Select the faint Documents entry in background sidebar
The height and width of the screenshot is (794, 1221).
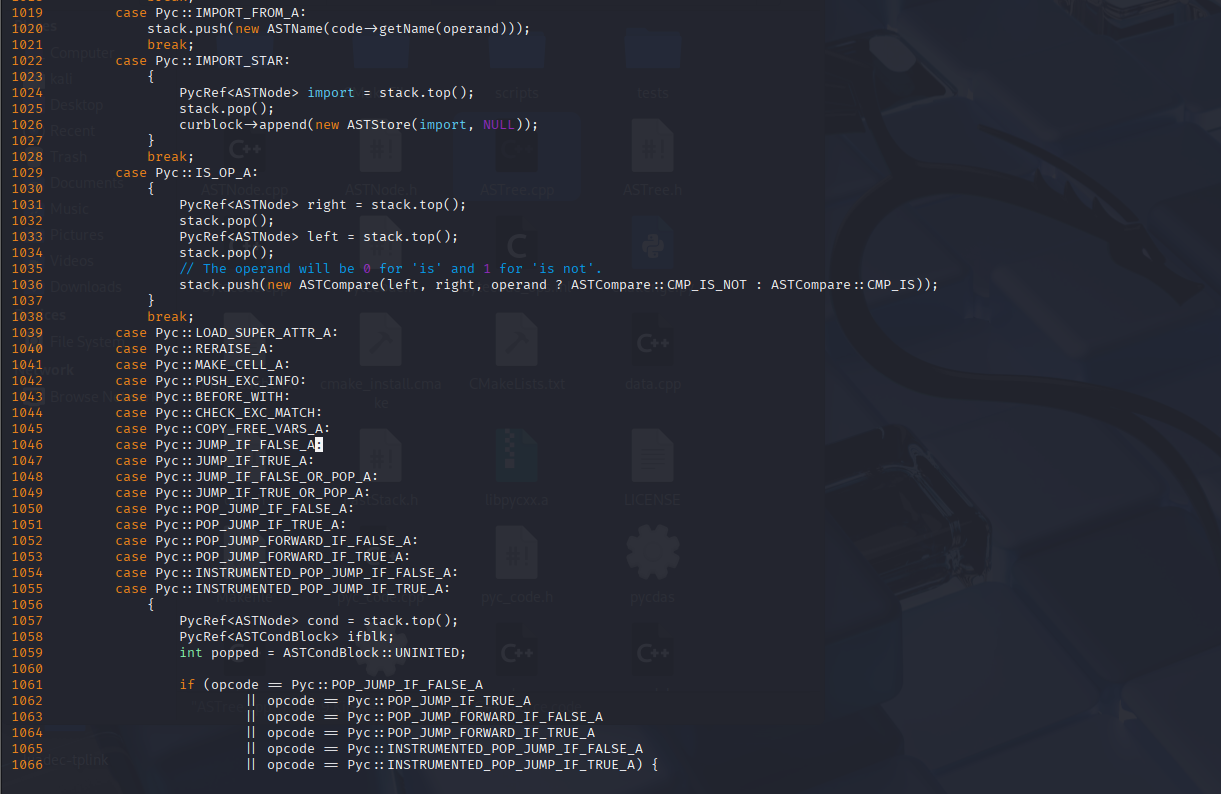[x=88, y=183]
